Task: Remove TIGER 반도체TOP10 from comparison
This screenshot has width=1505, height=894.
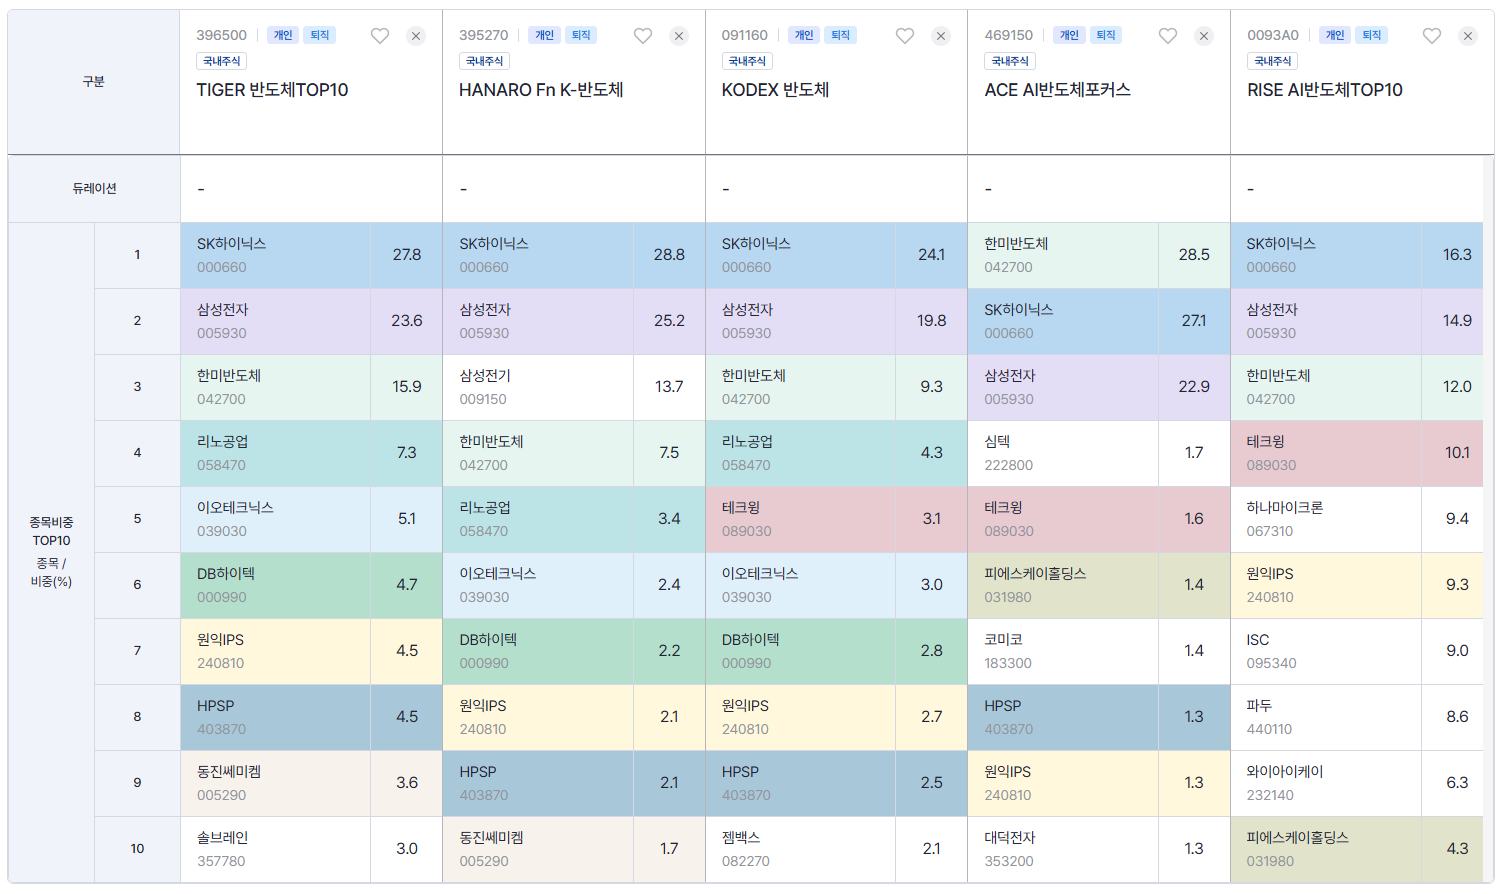Action: pyautogui.click(x=416, y=36)
